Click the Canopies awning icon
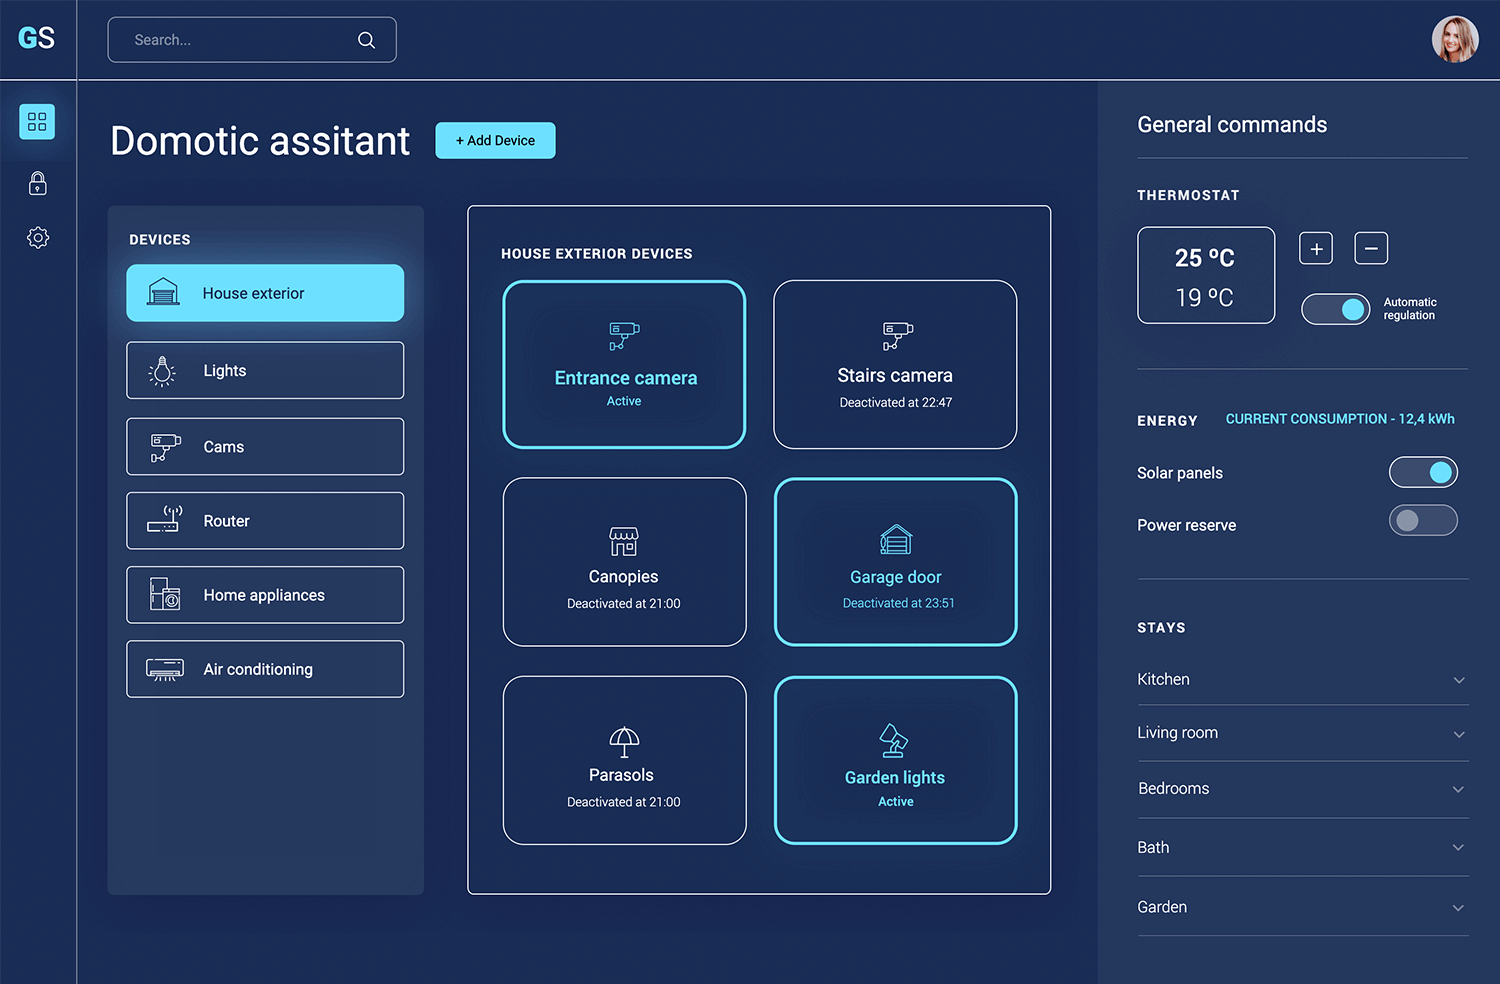The height and width of the screenshot is (984, 1500). point(624,541)
